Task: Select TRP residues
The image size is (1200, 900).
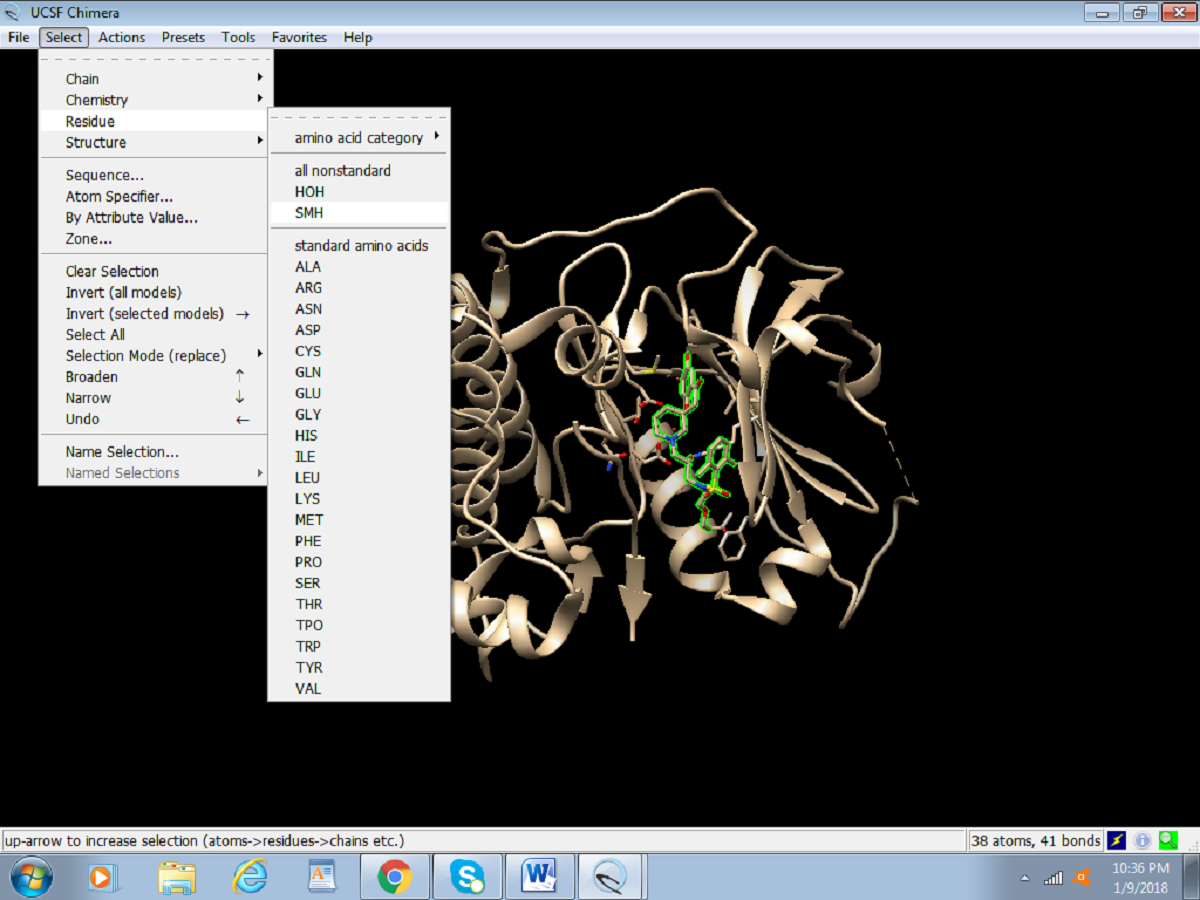Action: click(x=359, y=646)
